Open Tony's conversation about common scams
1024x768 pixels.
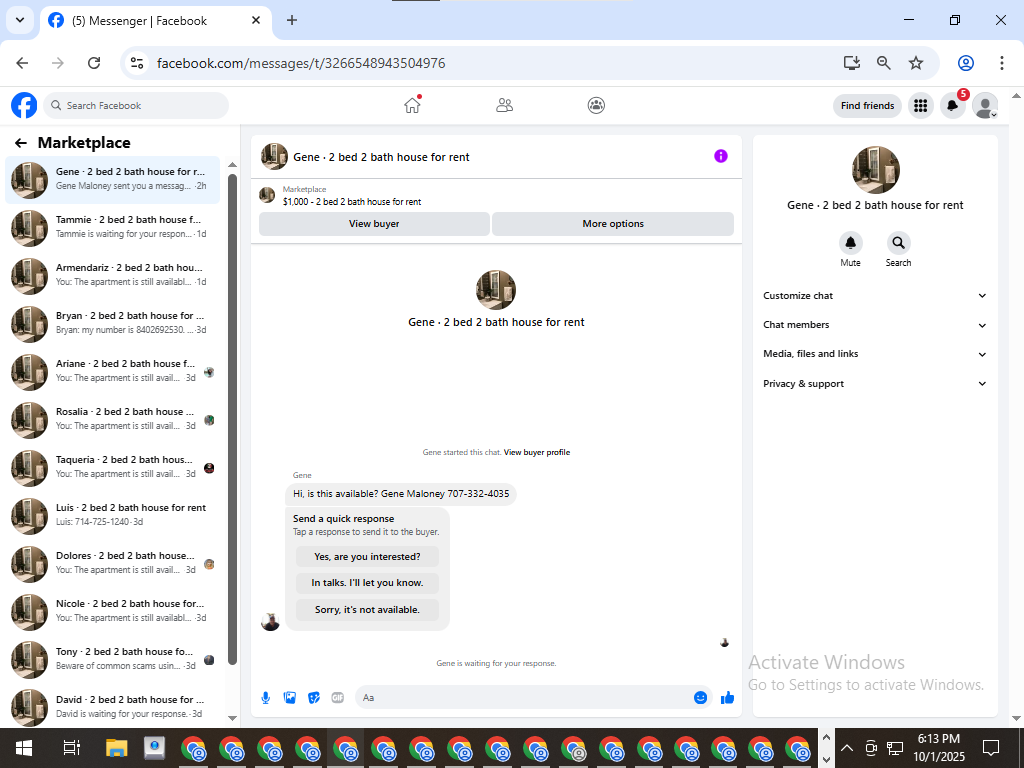pyautogui.click(x=112, y=660)
